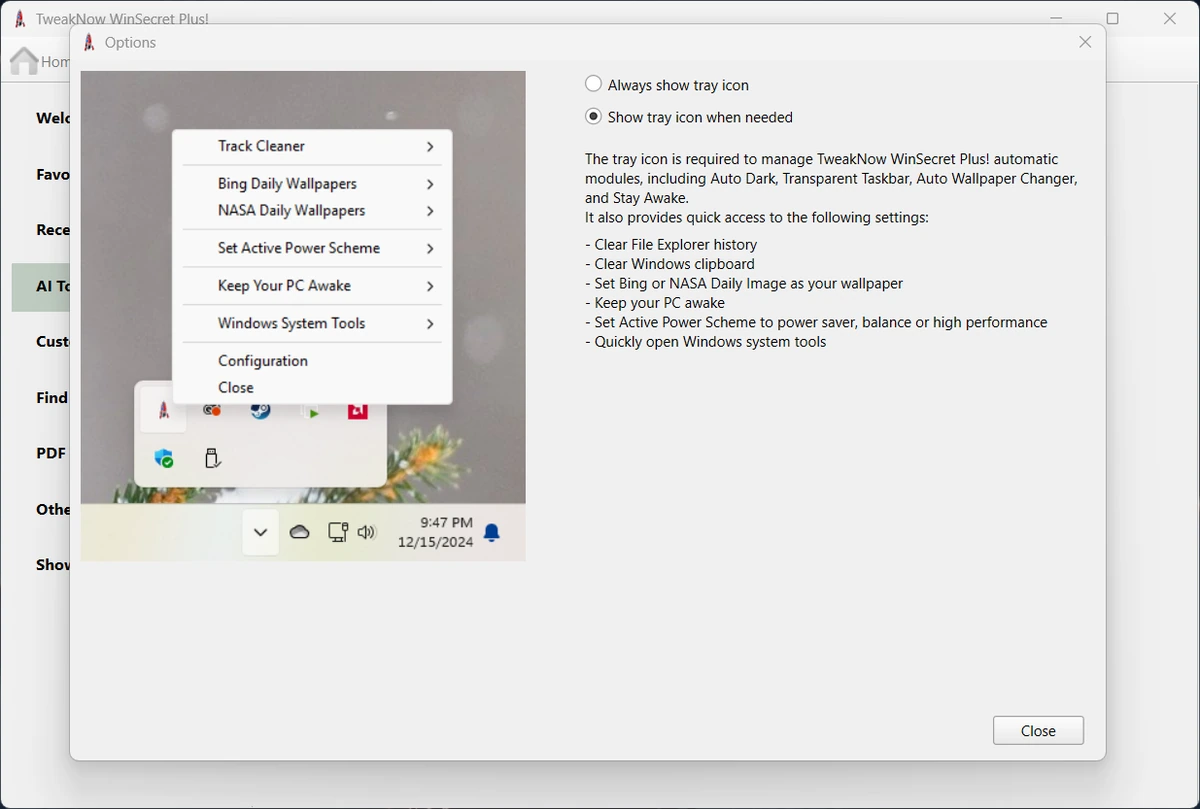Image resolution: width=1200 pixels, height=809 pixels.
Task: Minimize the TweakNow WinSecret Plus main window
Action: coord(1056,19)
